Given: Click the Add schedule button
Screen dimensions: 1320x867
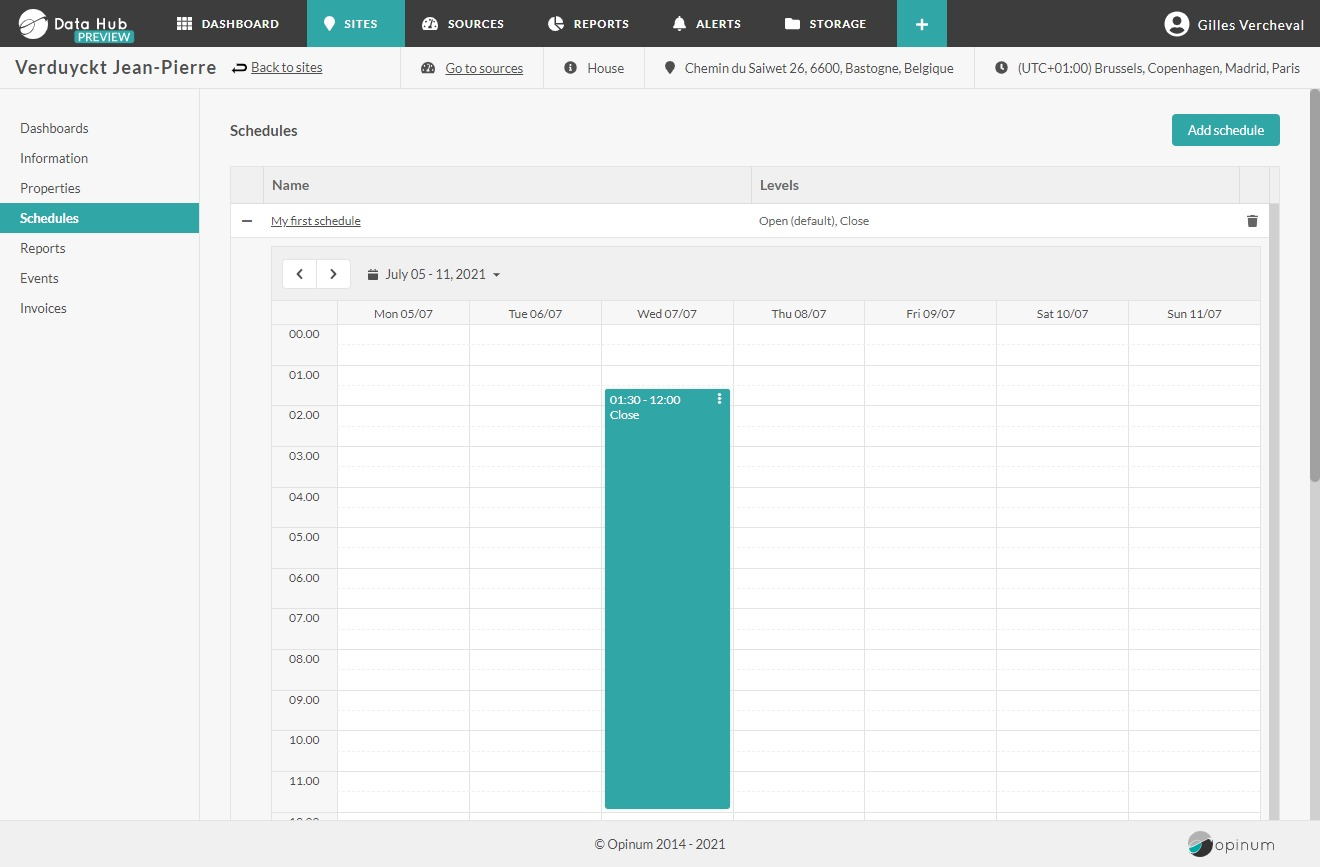Looking at the screenshot, I should [1225, 130].
